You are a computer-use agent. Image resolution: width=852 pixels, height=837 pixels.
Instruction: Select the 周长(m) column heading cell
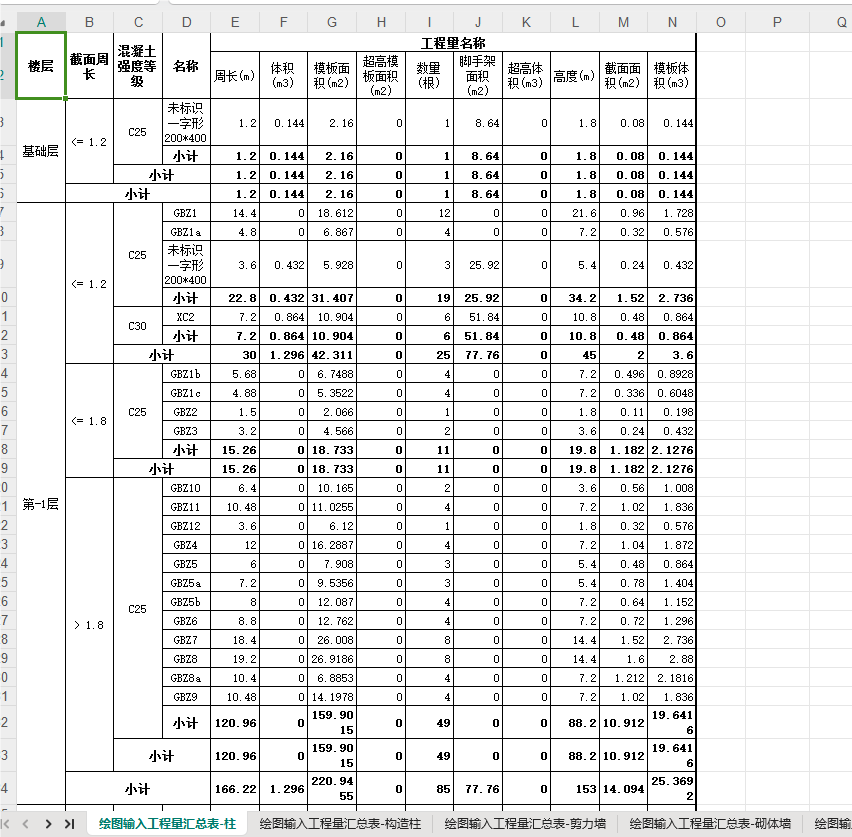[235, 76]
